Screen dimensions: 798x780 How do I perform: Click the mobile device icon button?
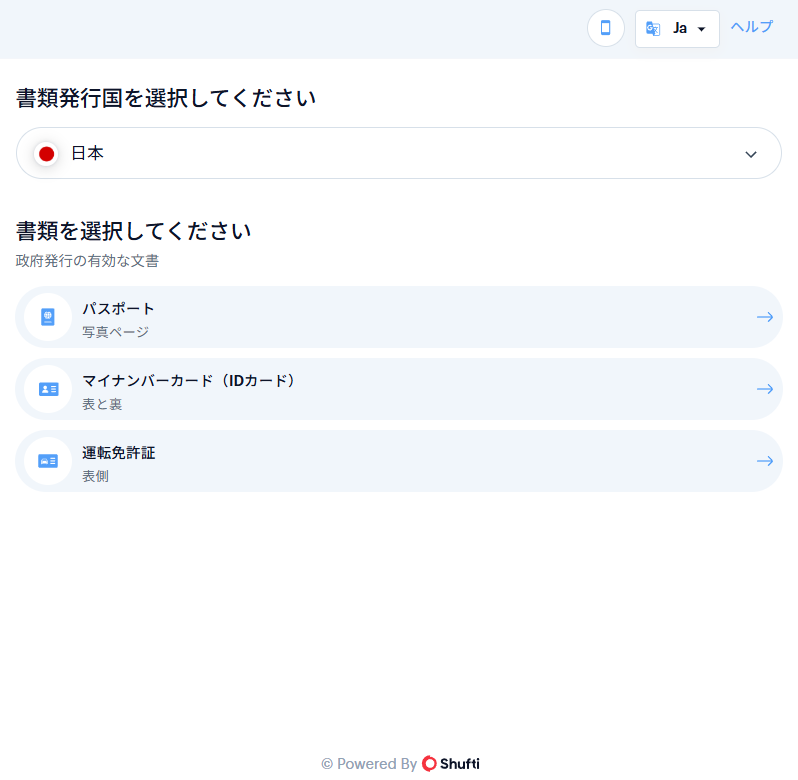[x=606, y=28]
